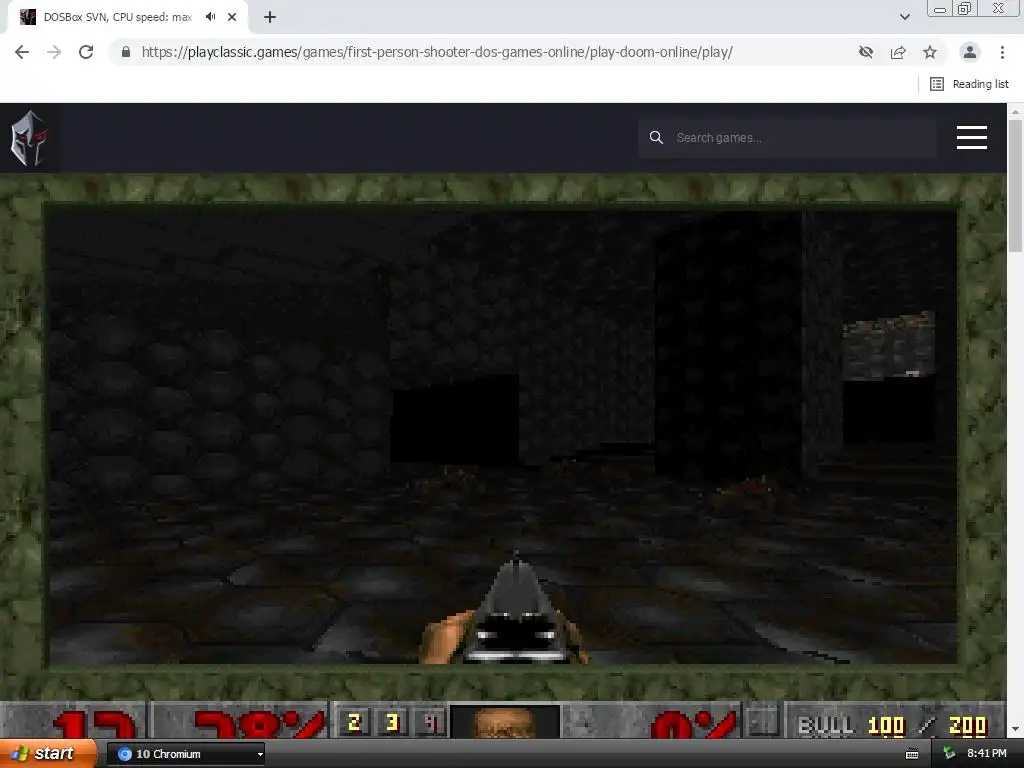The height and width of the screenshot is (768, 1024).
Task: Click the network tray icon
Action: (949, 754)
